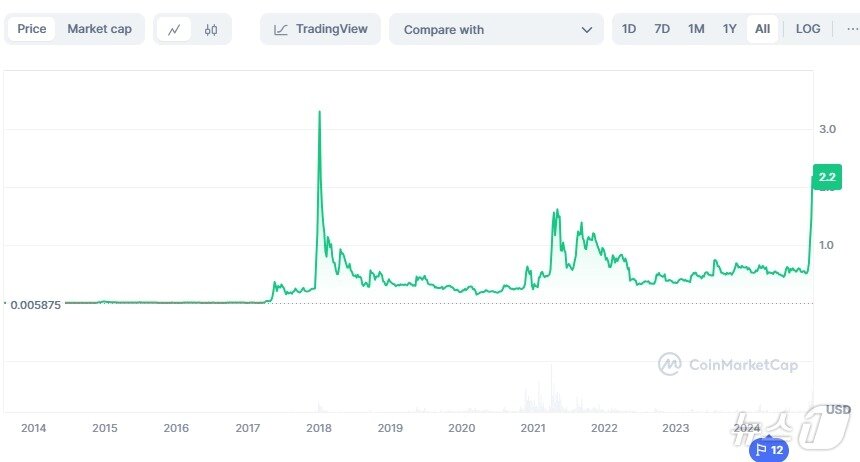Click the CoinMarketCap watermark logo

click(728, 365)
